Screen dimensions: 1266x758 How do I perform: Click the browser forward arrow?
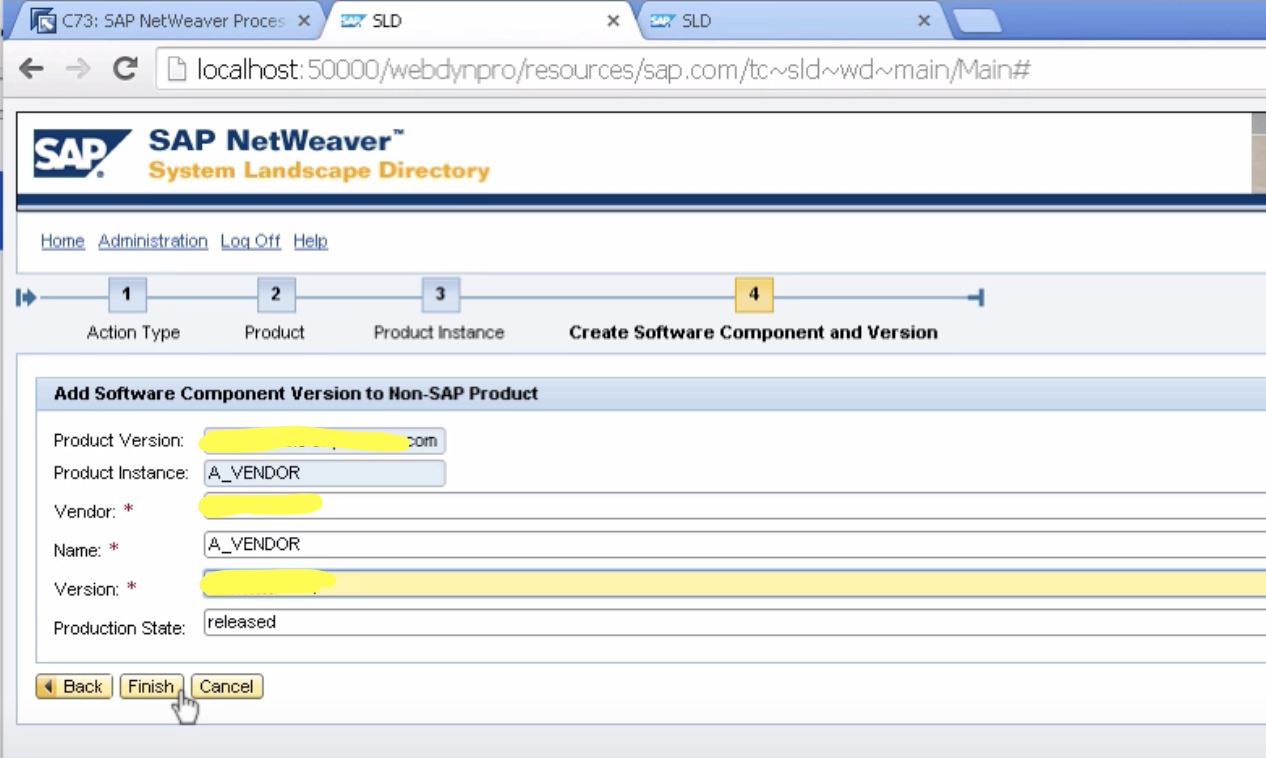(x=77, y=69)
